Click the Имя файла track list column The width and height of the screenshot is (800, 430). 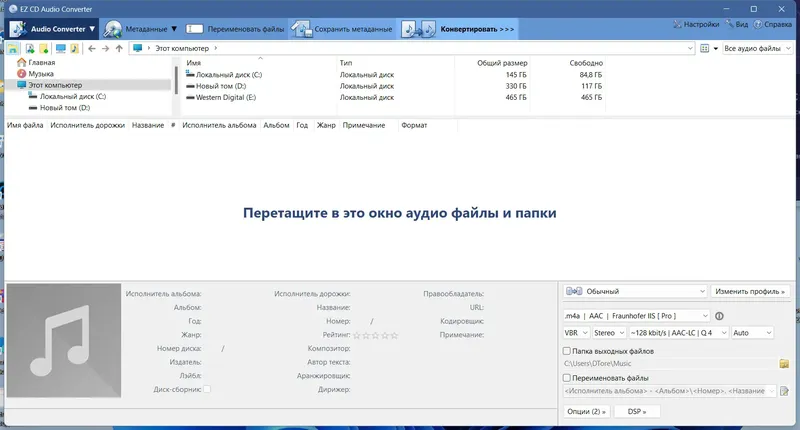pos(25,125)
